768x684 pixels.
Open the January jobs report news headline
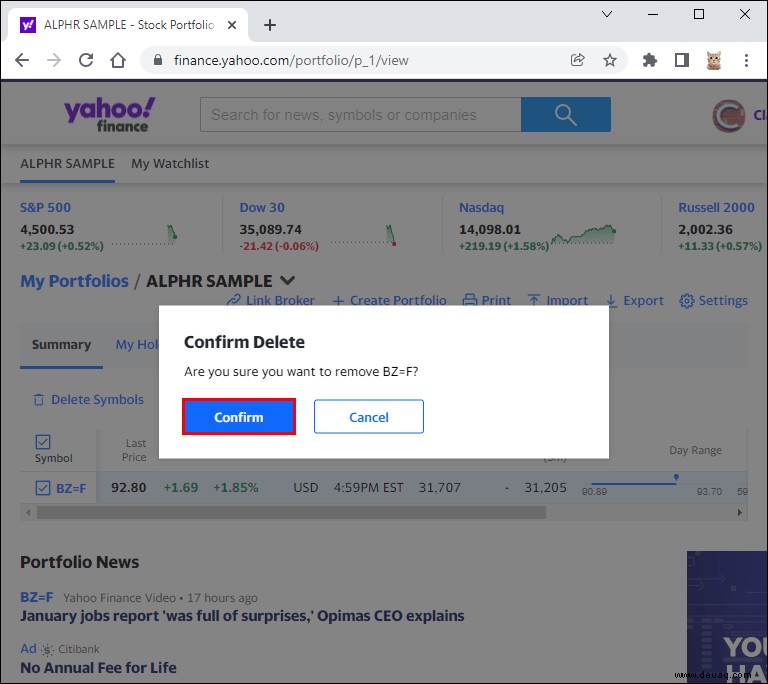tap(242, 616)
